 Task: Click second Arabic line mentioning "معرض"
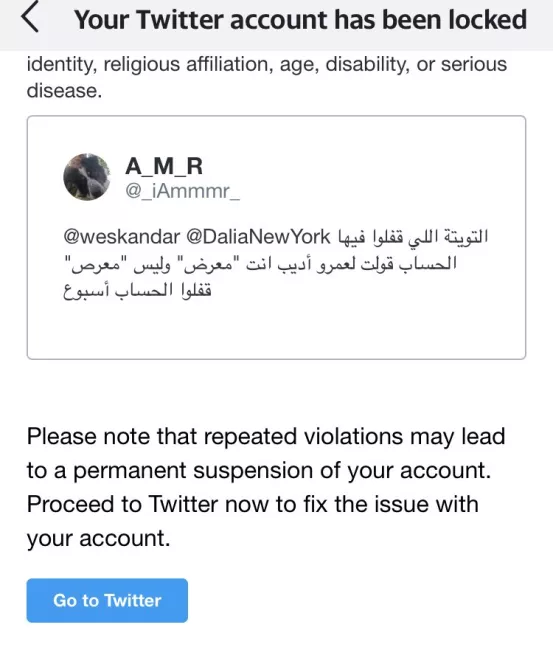(261, 264)
